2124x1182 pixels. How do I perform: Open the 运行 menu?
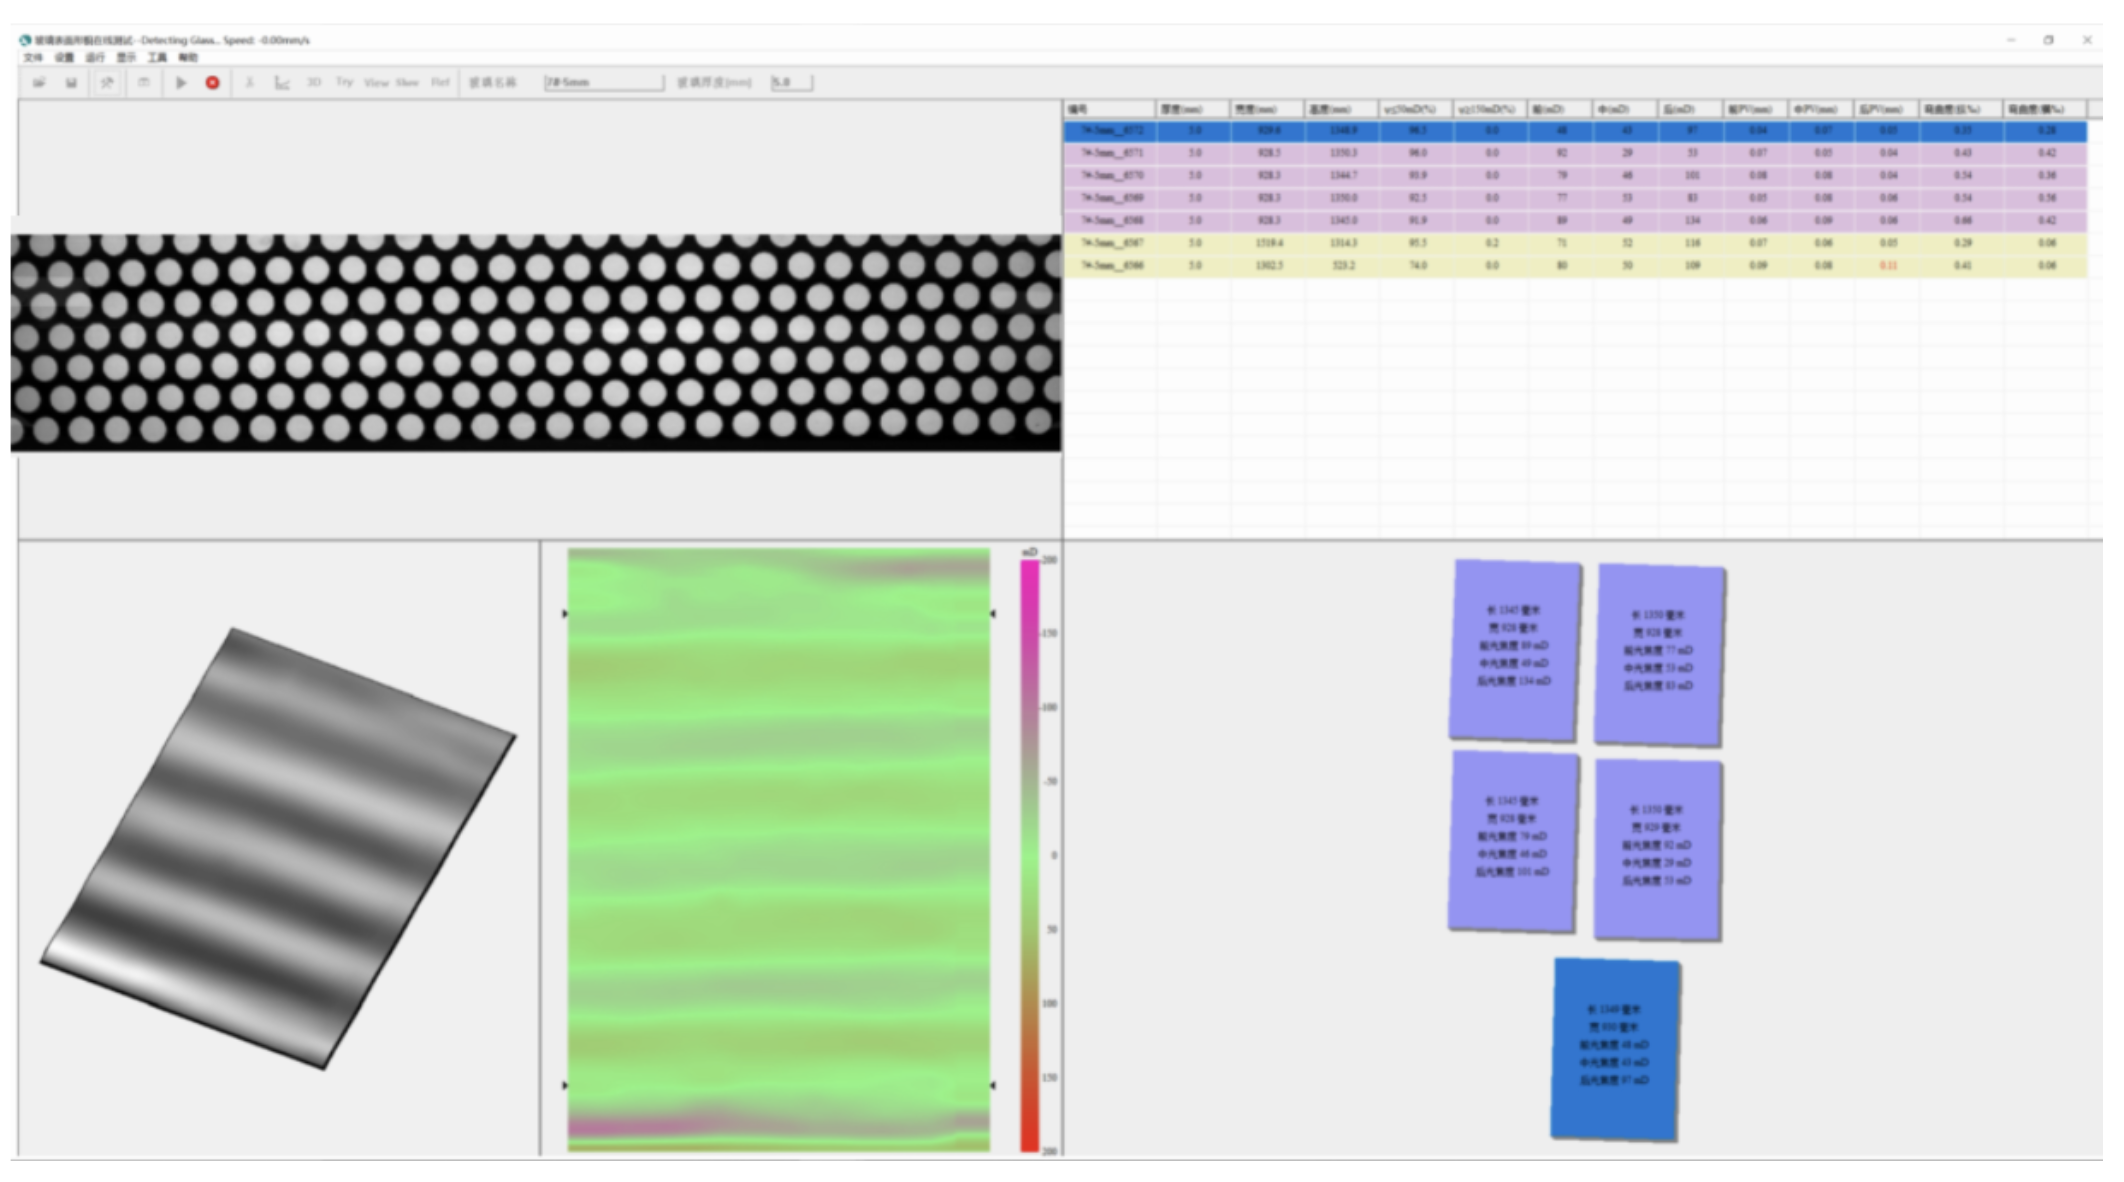[95, 58]
